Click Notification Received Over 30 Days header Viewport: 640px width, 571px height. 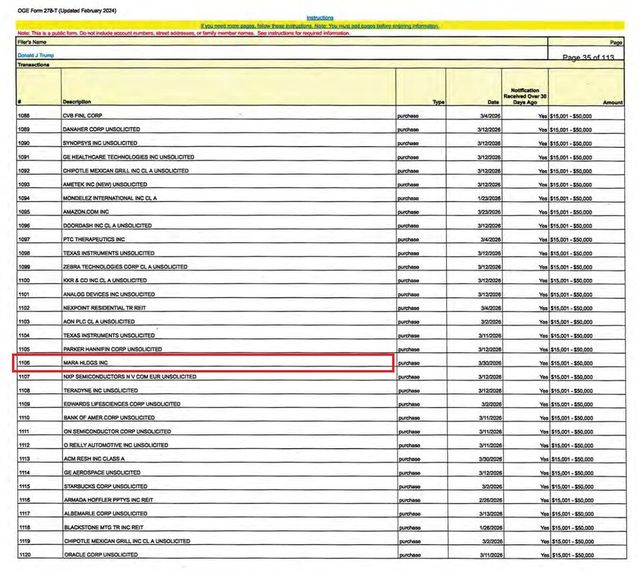tap(525, 96)
